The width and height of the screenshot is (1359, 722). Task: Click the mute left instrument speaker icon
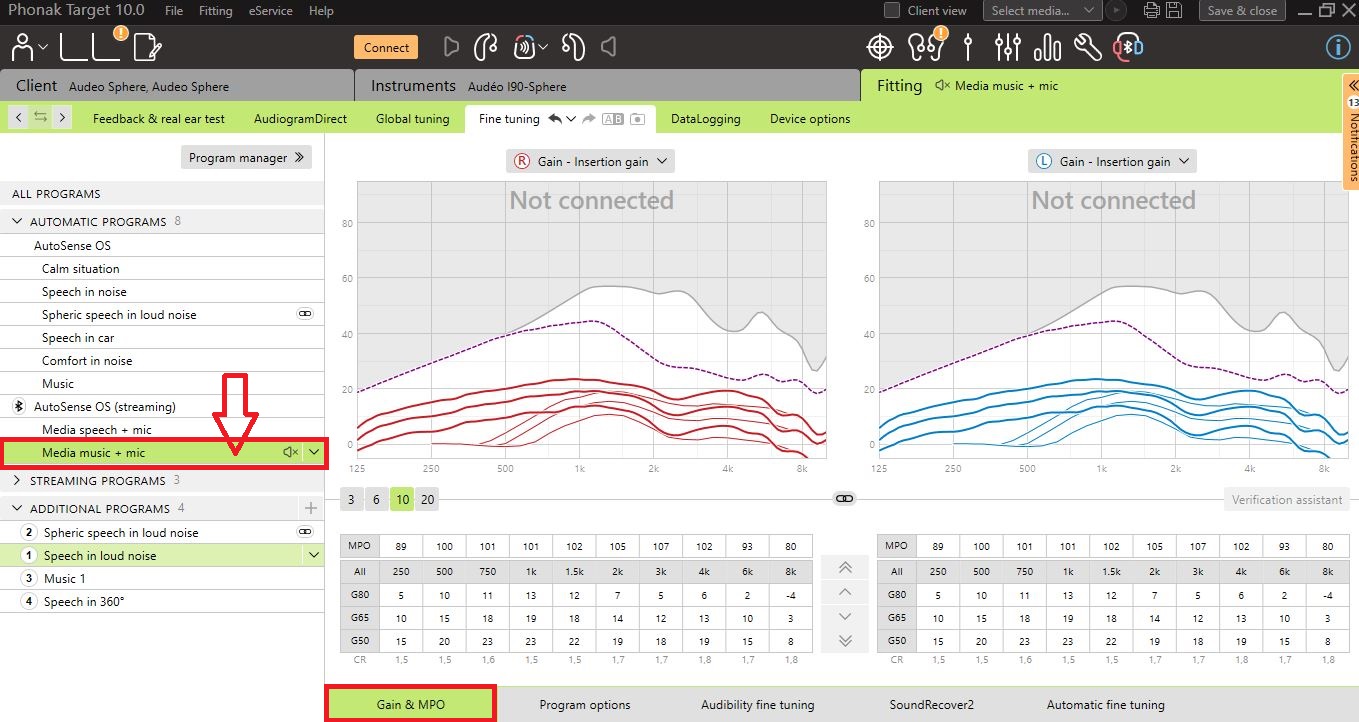tap(609, 47)
